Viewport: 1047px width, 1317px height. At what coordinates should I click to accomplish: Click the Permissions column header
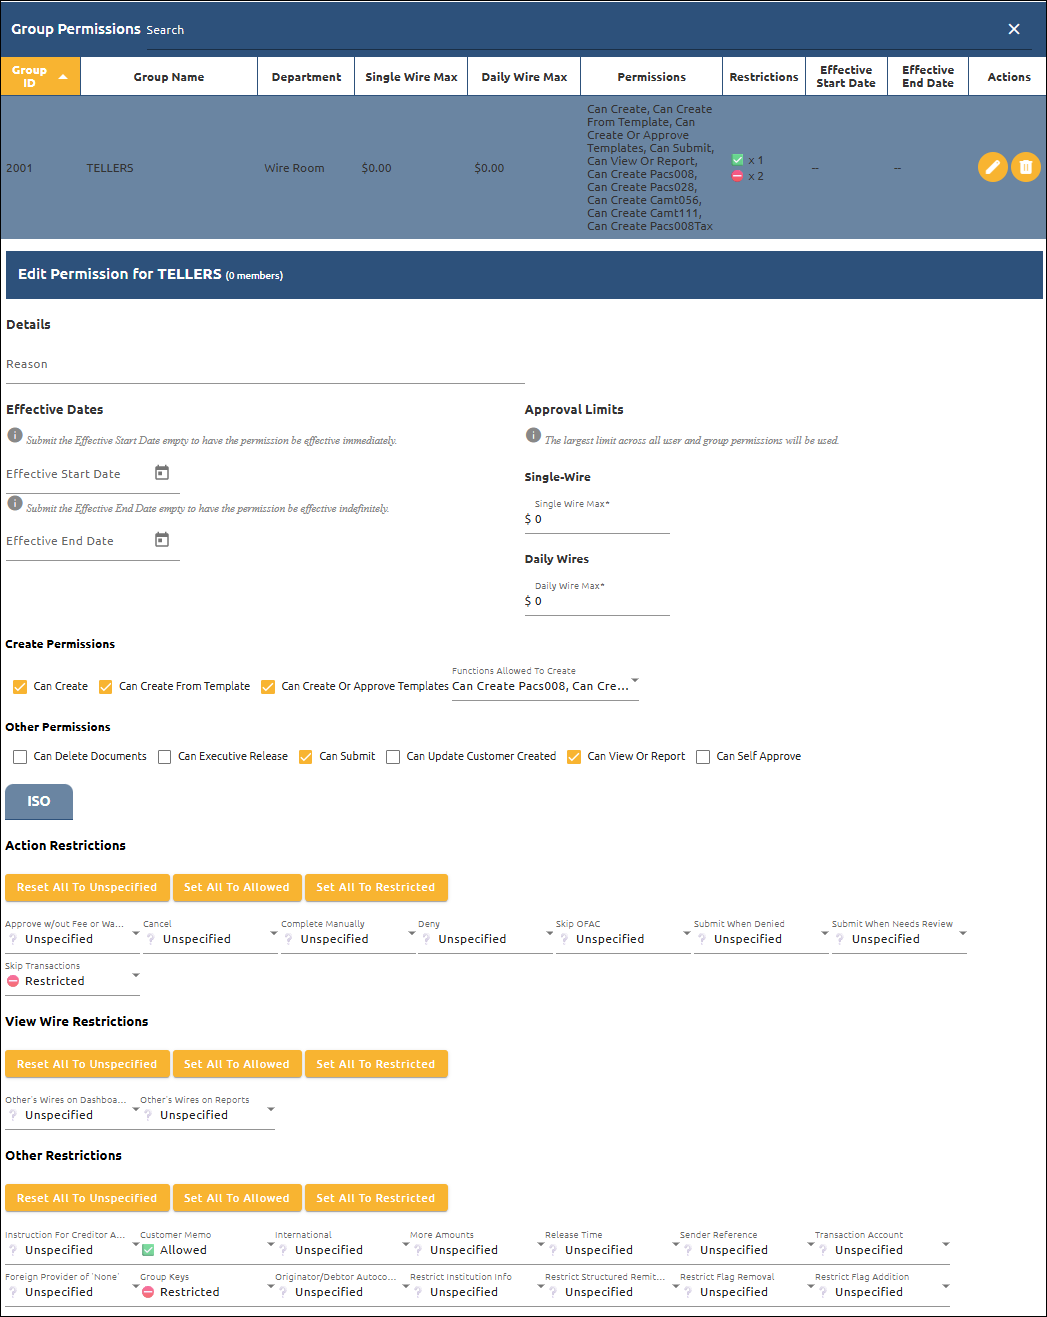[x=651, y=77]
